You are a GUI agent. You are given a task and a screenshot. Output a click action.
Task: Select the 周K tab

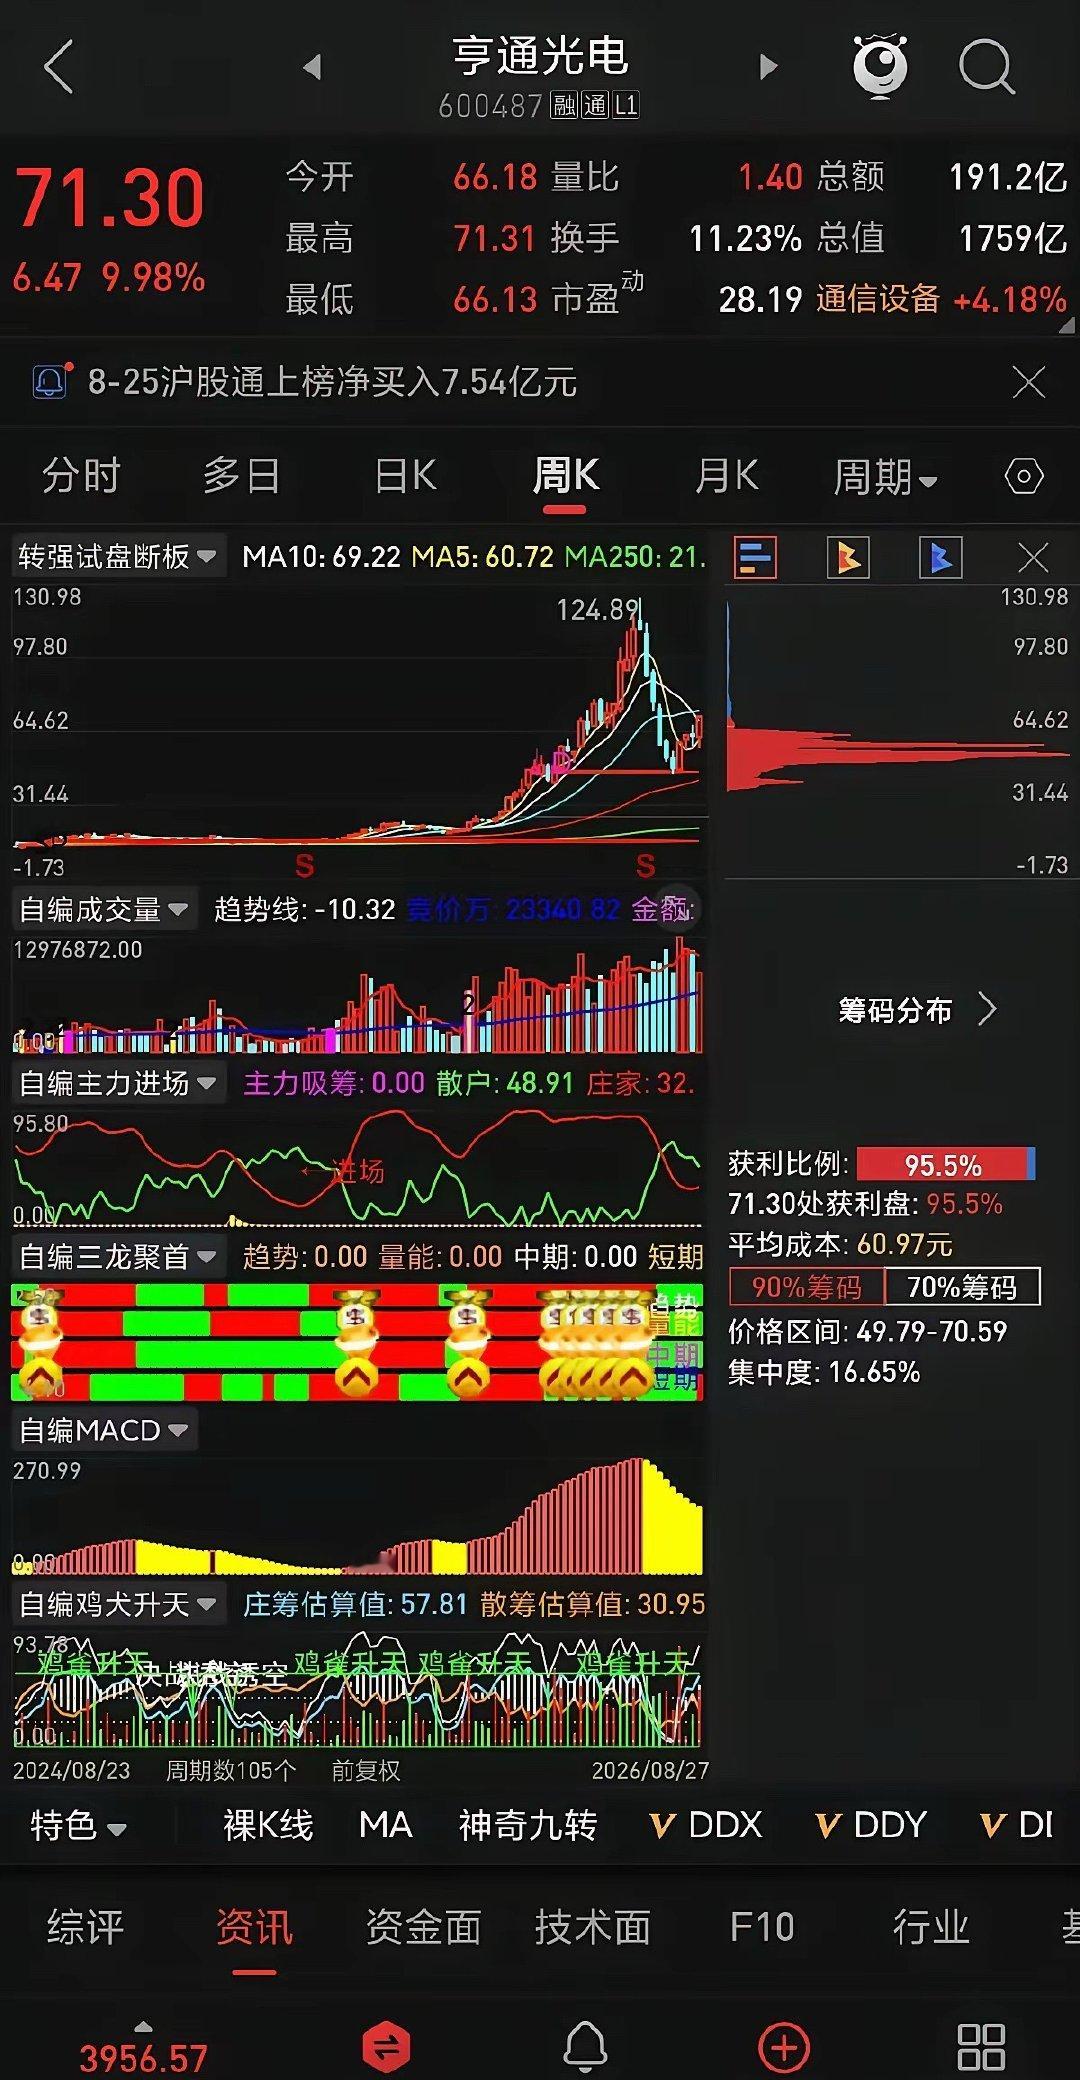[x=565, y=476]
